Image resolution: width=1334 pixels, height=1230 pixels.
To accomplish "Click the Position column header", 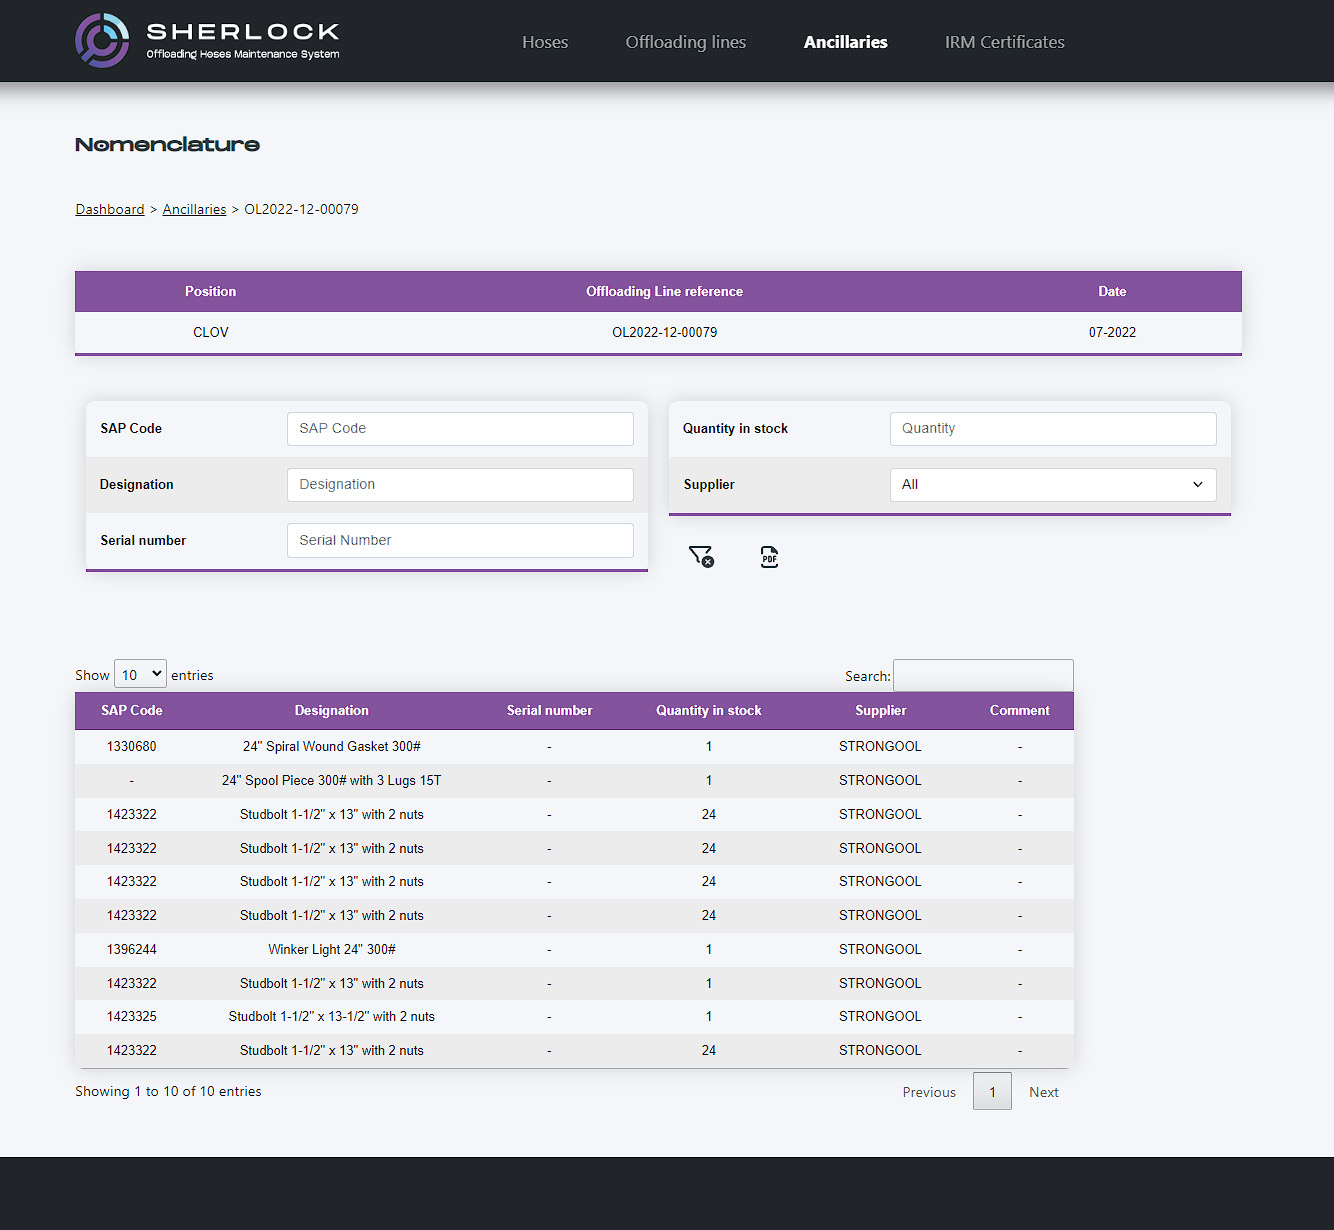I will tap(211, 292).
